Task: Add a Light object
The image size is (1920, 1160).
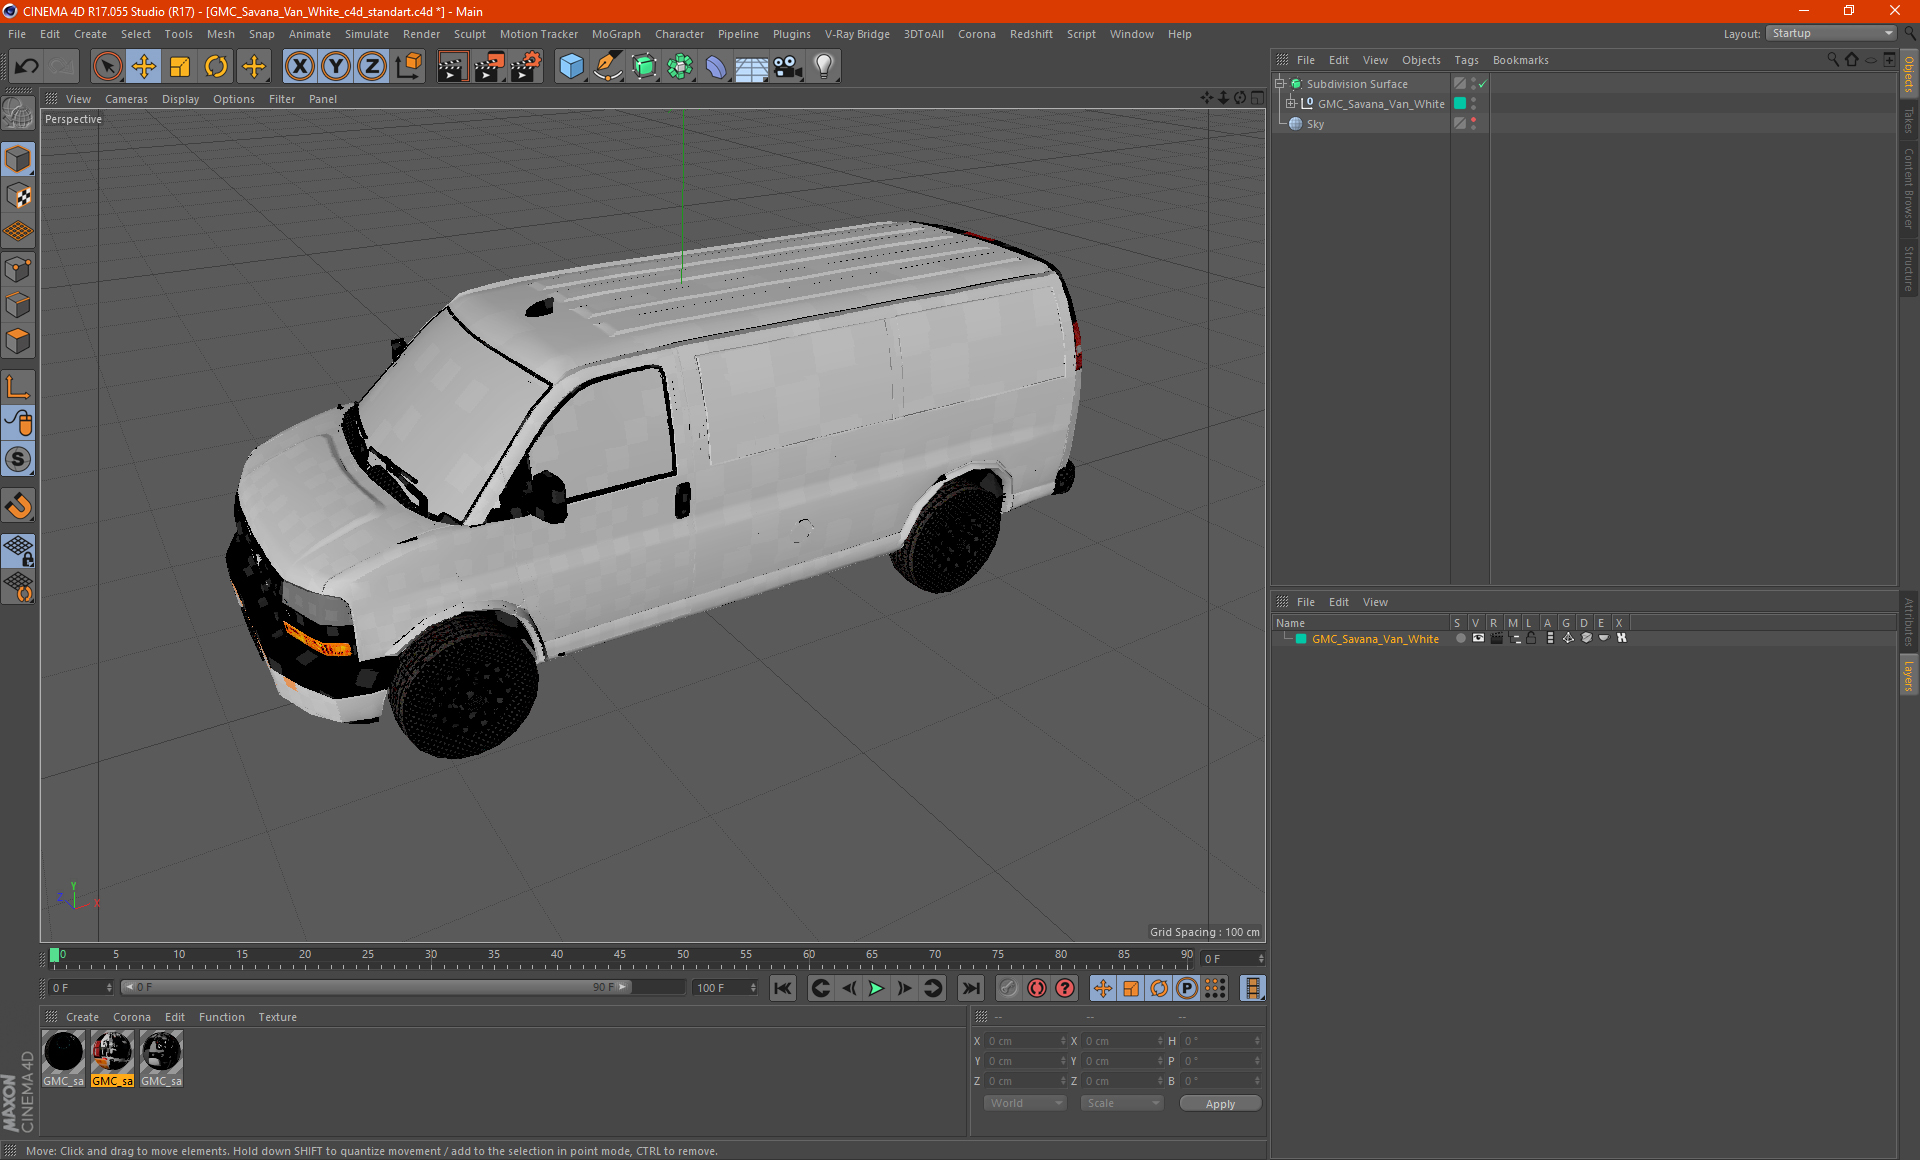Action: pos(824,66)
